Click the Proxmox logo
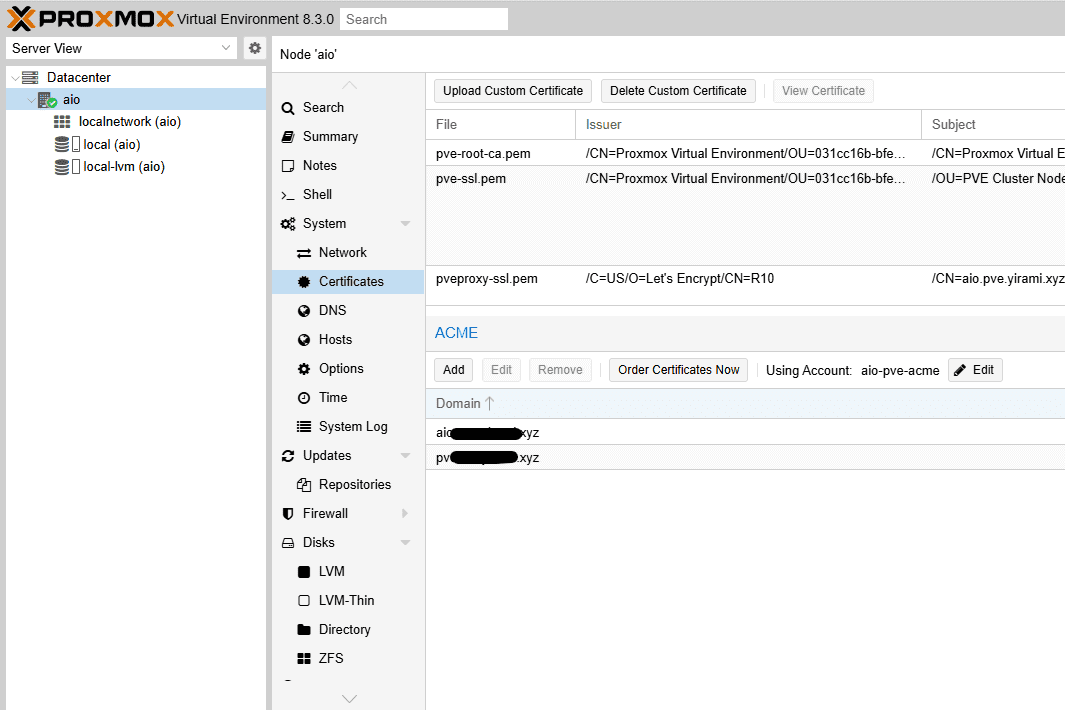Screen dimensions: 1065x710 coord(90,18)
